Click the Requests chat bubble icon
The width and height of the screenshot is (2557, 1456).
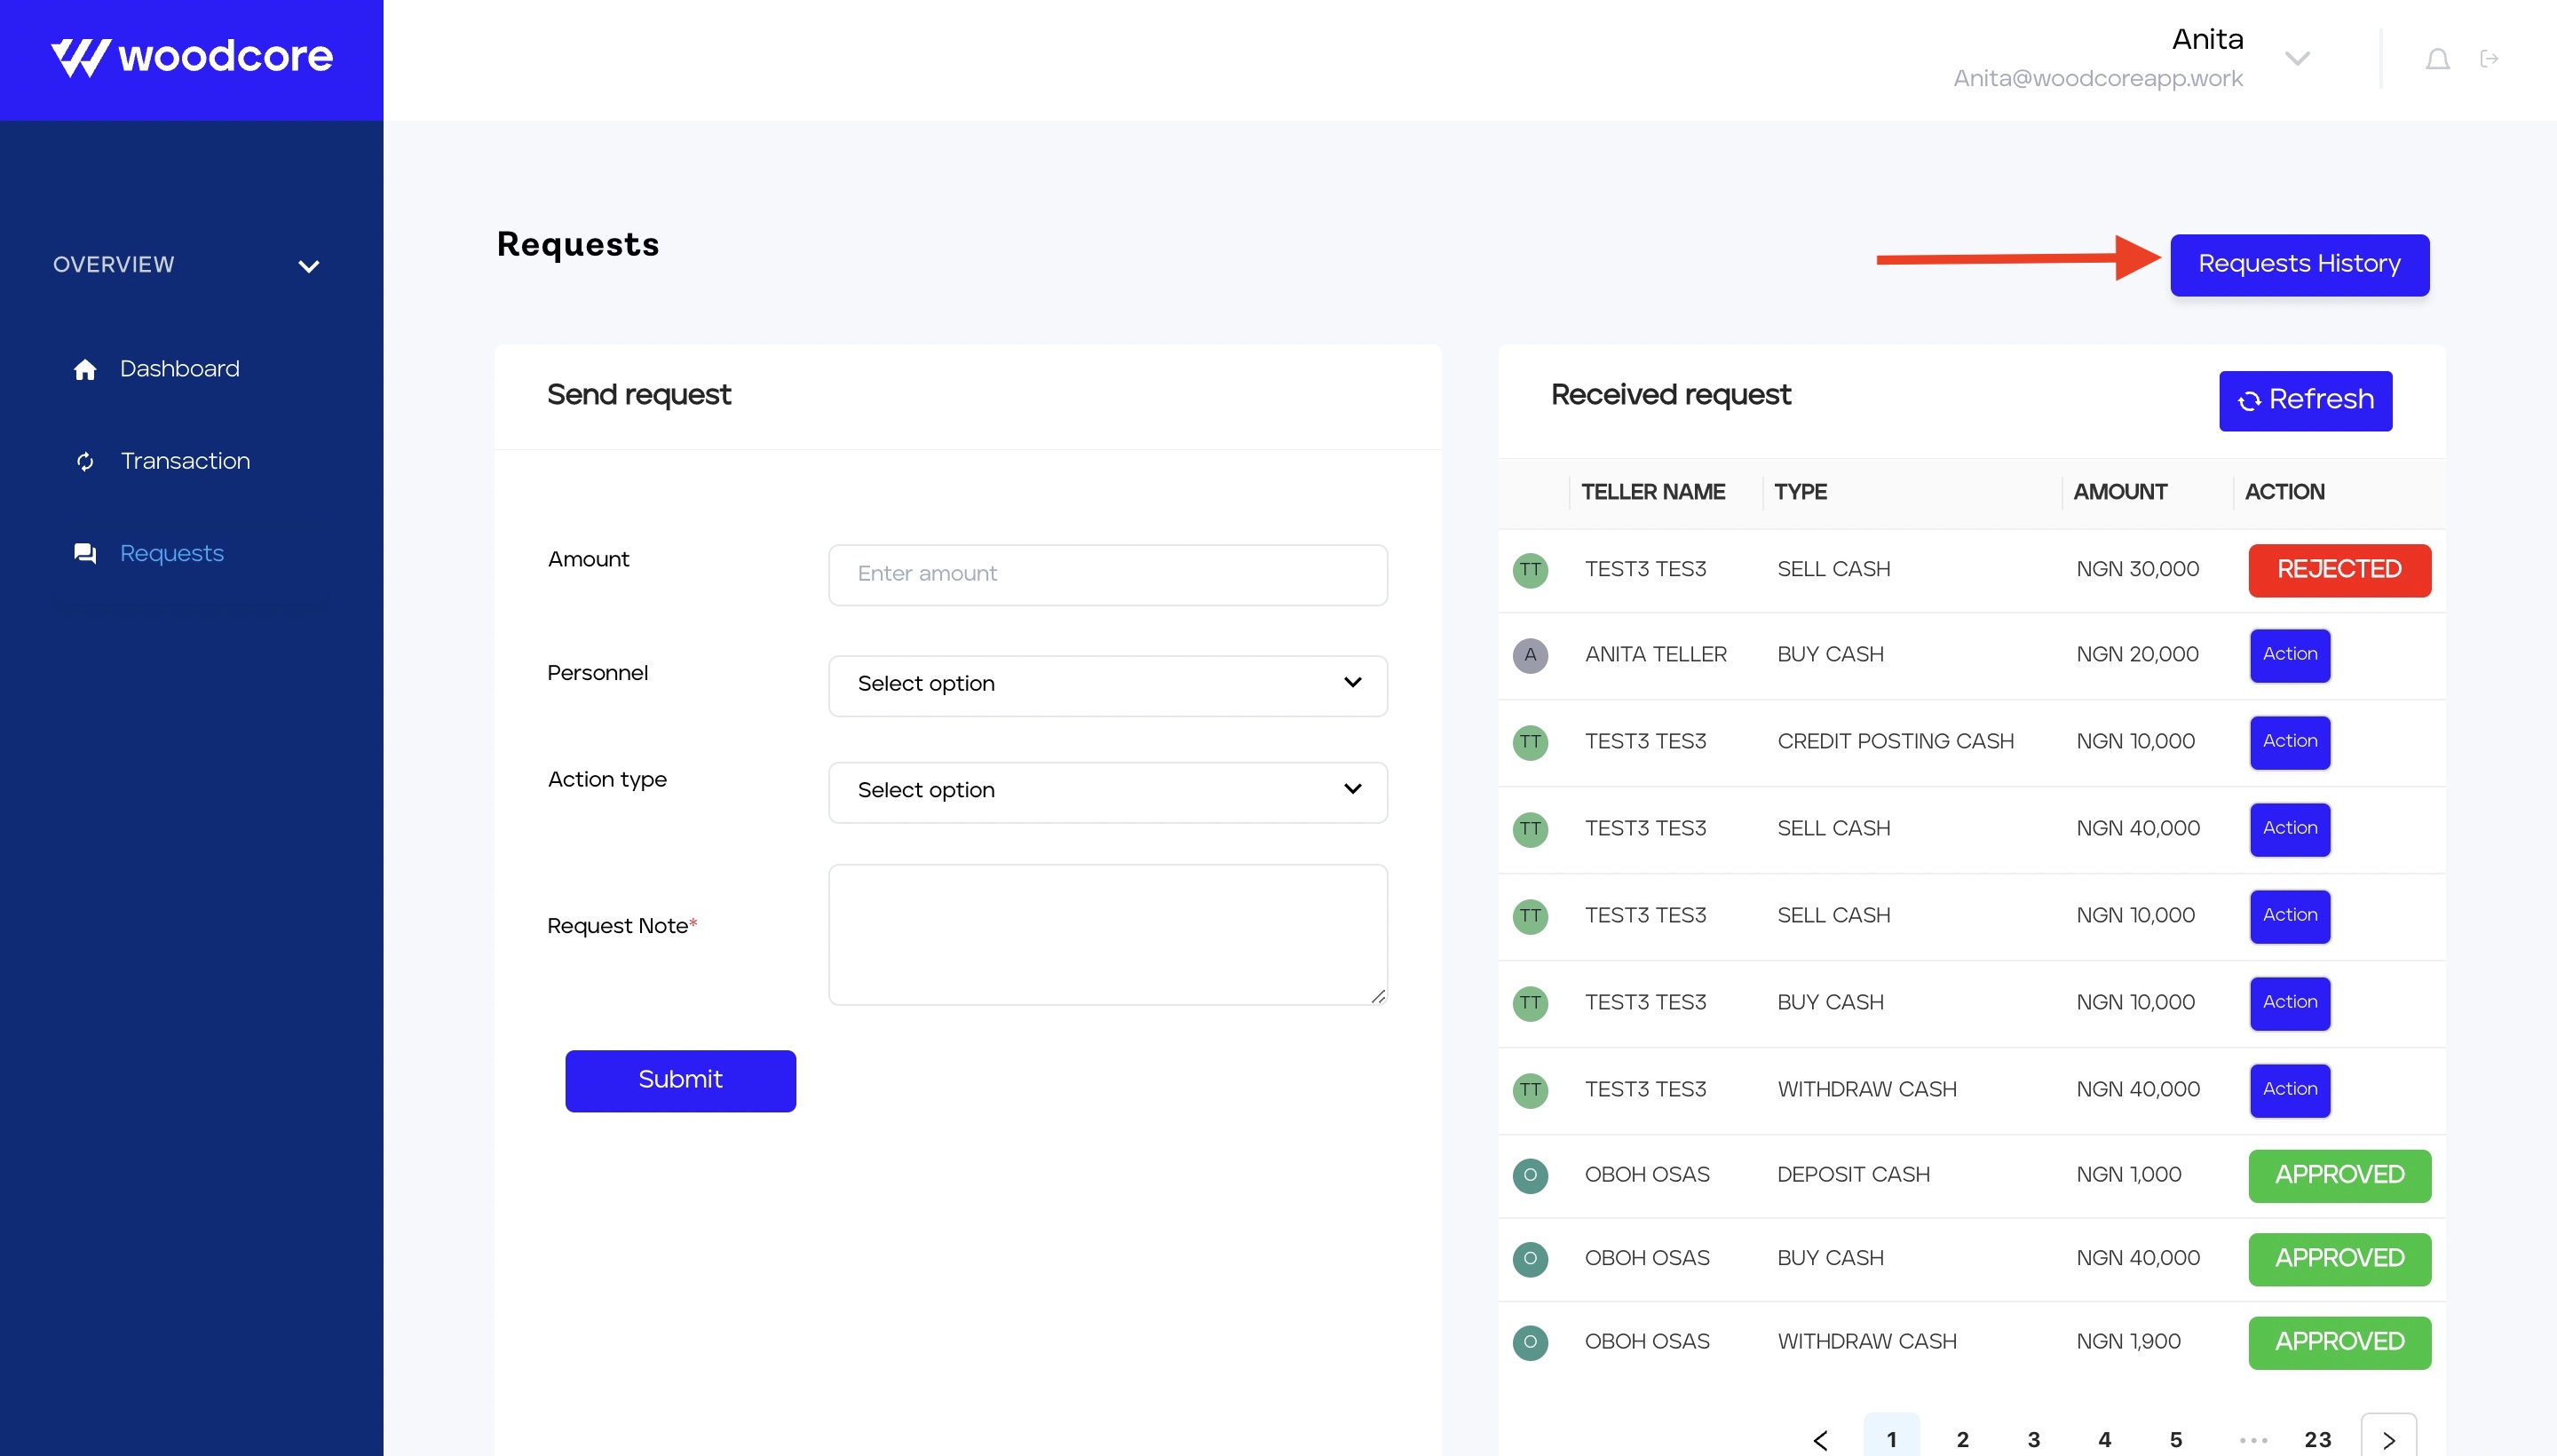85,553
